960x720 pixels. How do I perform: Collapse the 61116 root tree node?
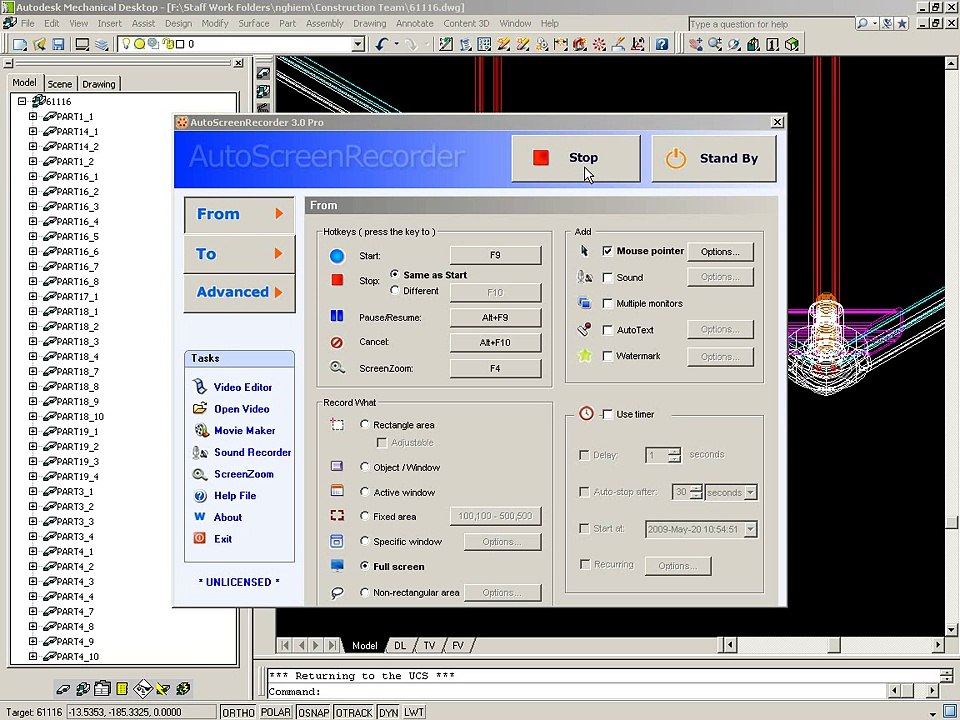click(22, 101)
